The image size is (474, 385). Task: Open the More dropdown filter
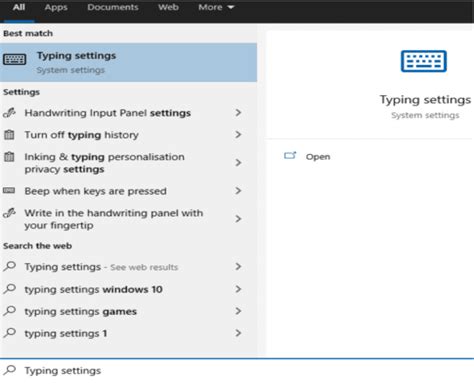click(x=216, y=7)
